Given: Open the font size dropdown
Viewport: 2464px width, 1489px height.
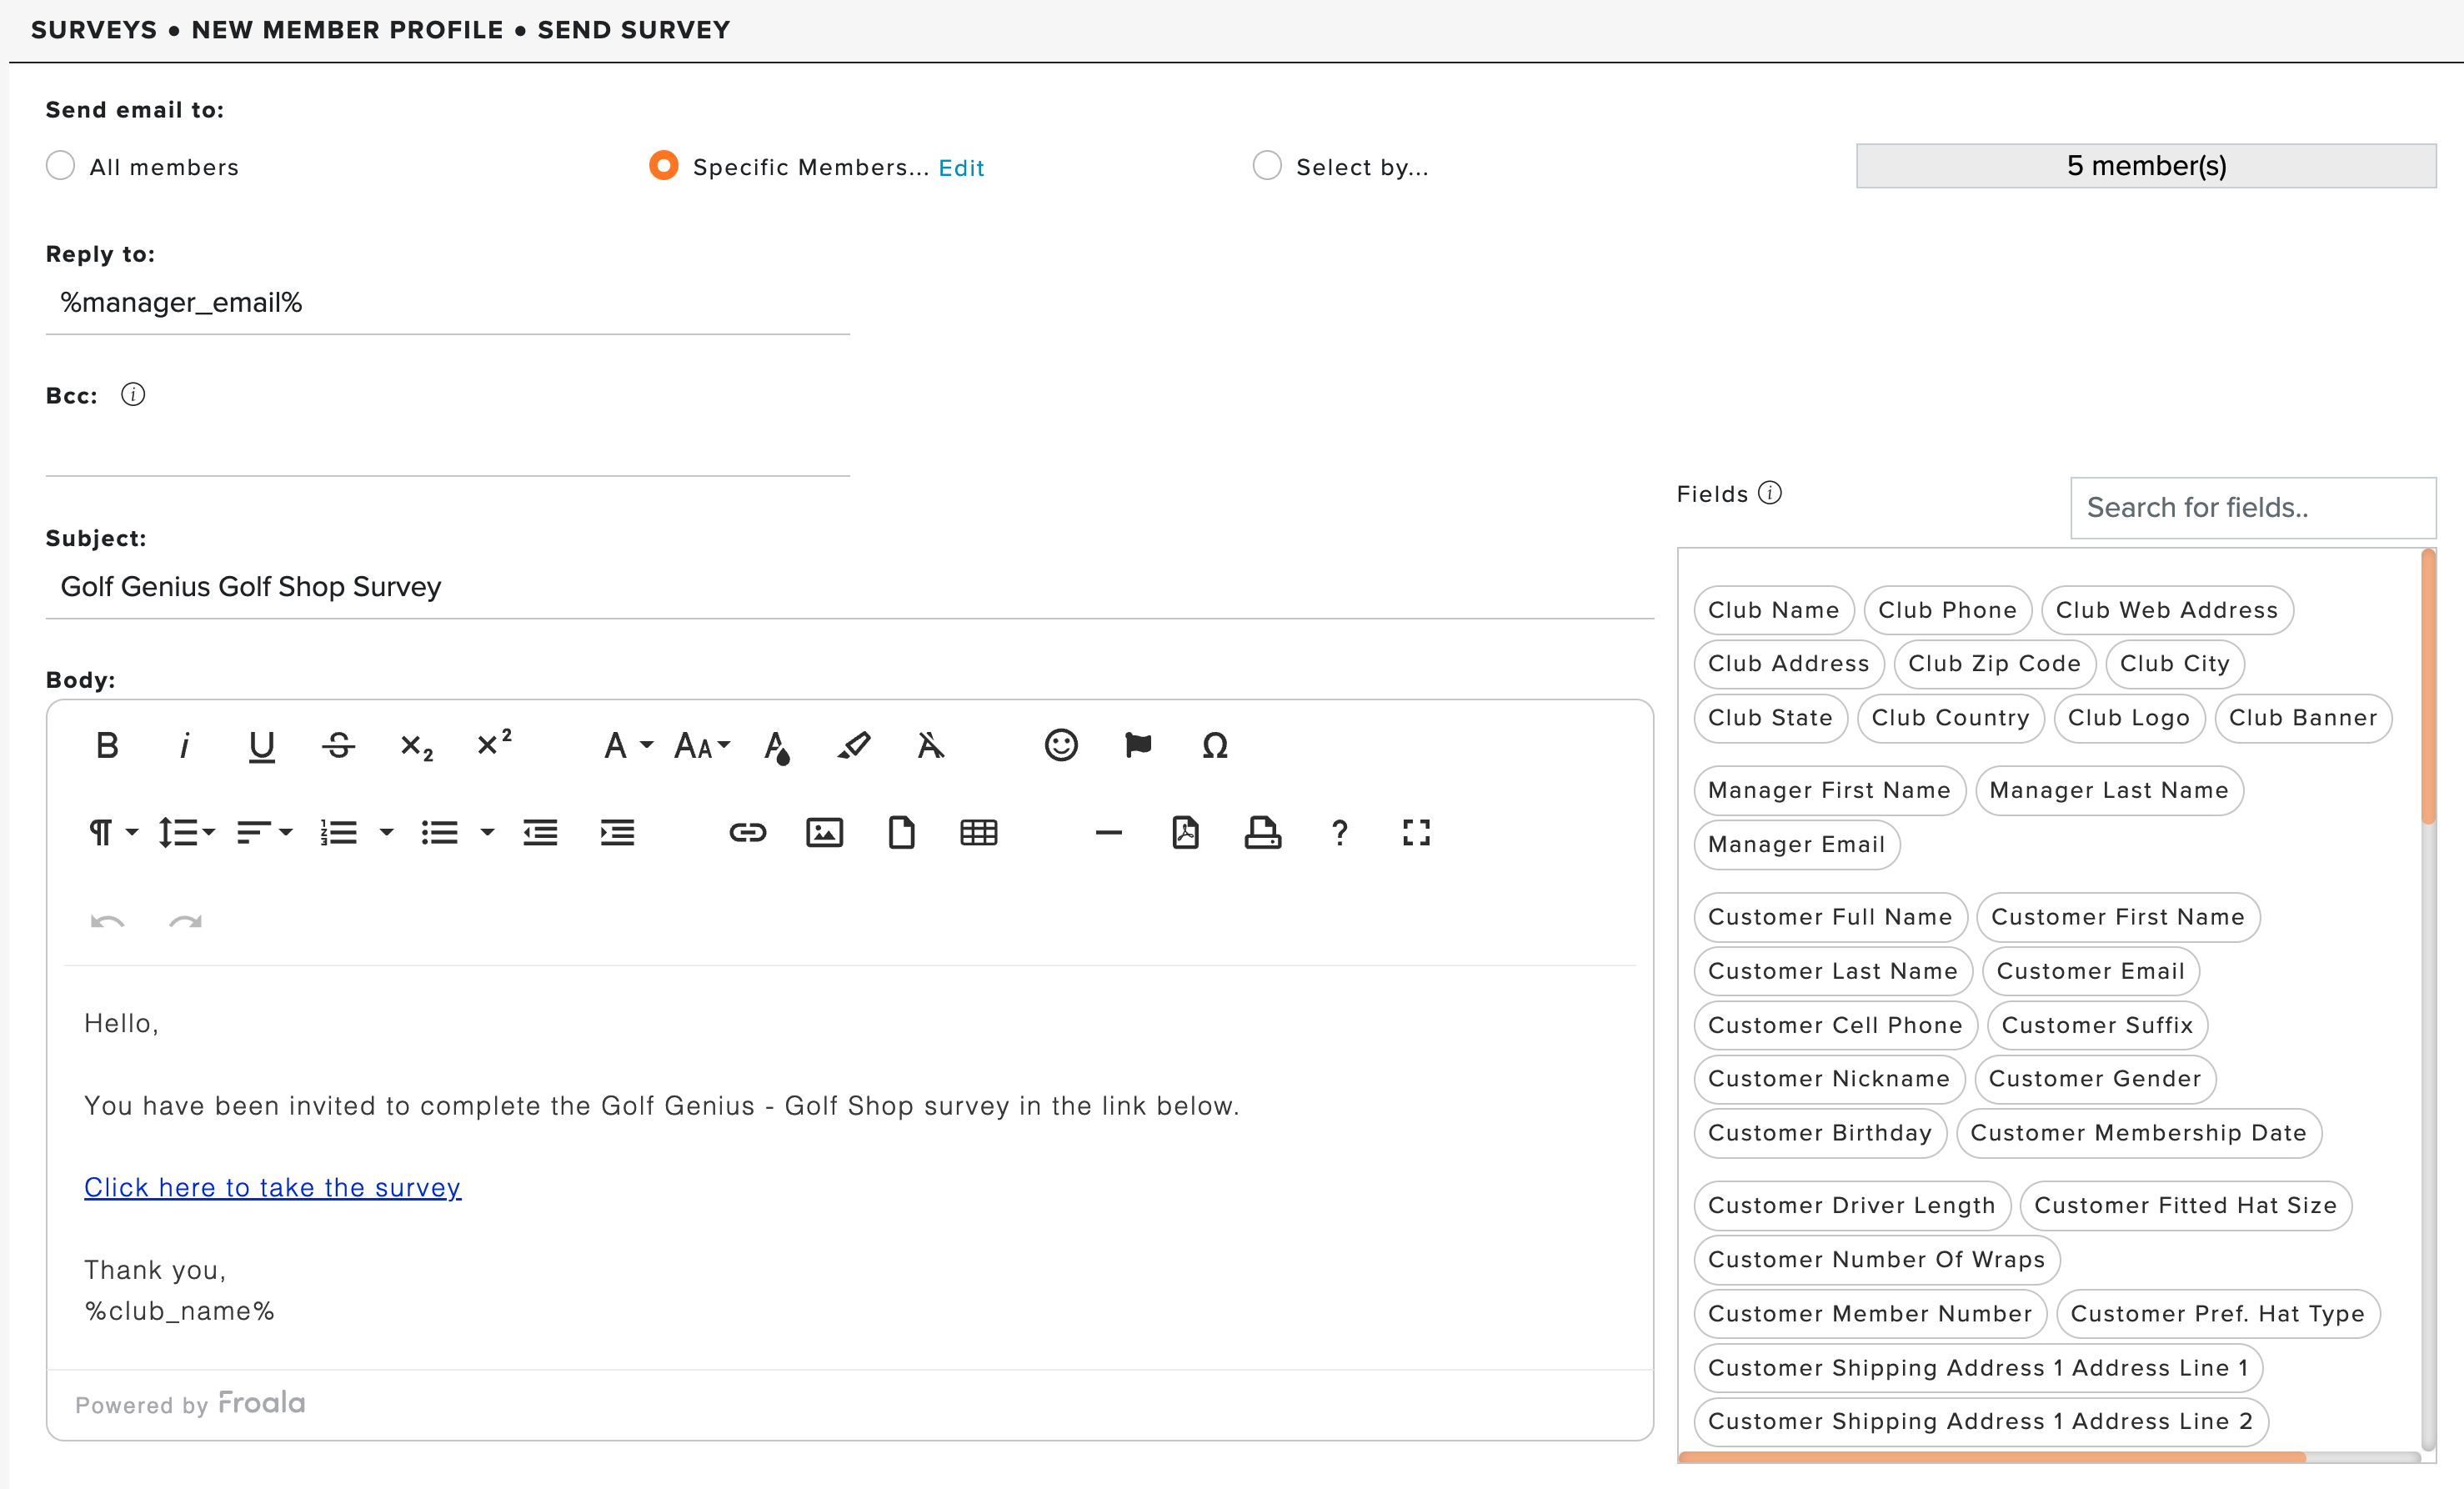Looking at the screenshot, I should tap(702, 746).
